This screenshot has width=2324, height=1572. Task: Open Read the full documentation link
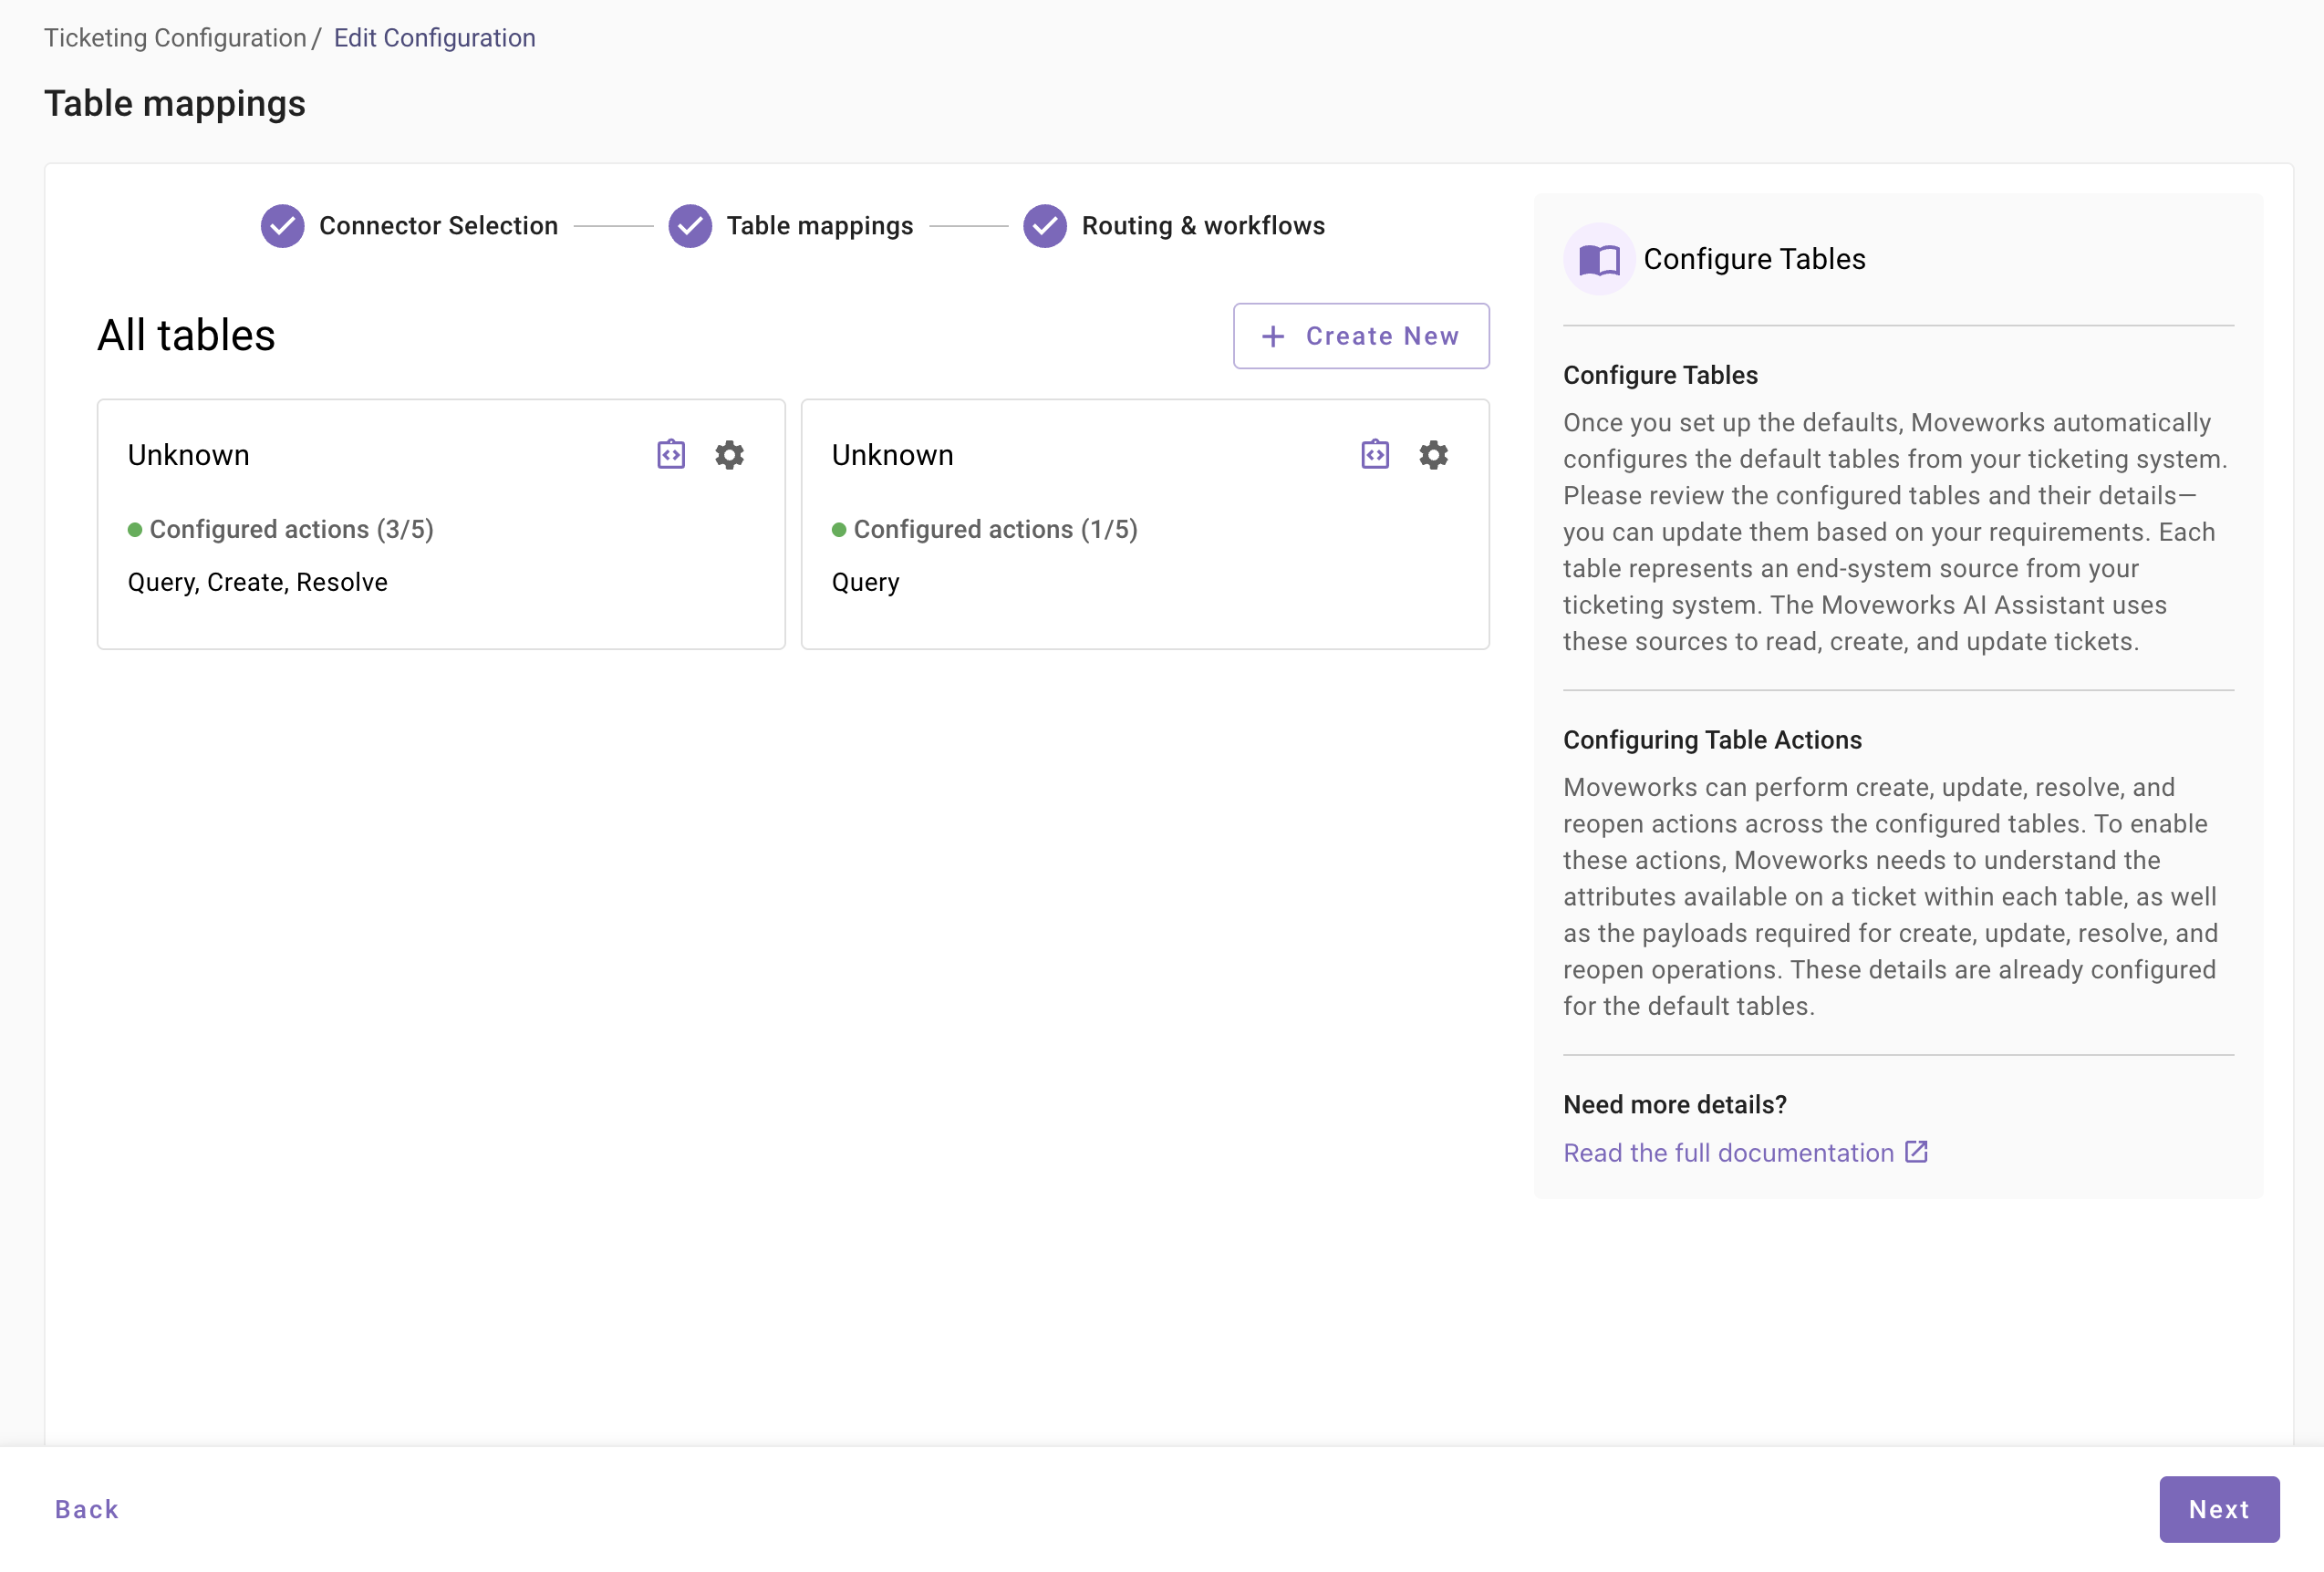click(1728, 1153)
